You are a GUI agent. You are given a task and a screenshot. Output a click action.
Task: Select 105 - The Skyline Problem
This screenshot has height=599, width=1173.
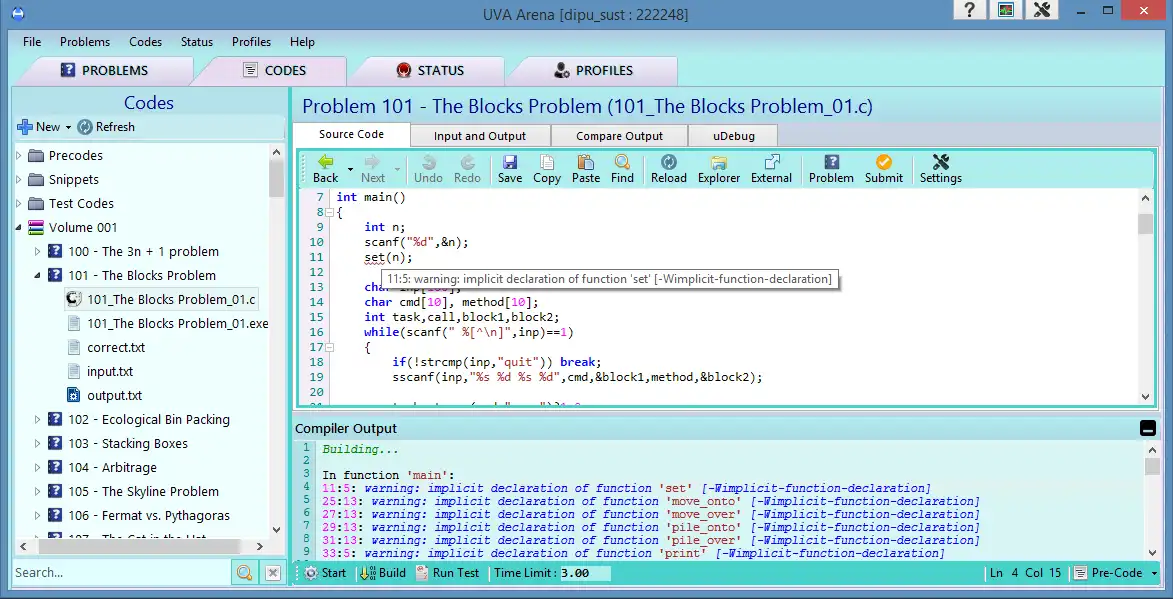click(143, 491)
